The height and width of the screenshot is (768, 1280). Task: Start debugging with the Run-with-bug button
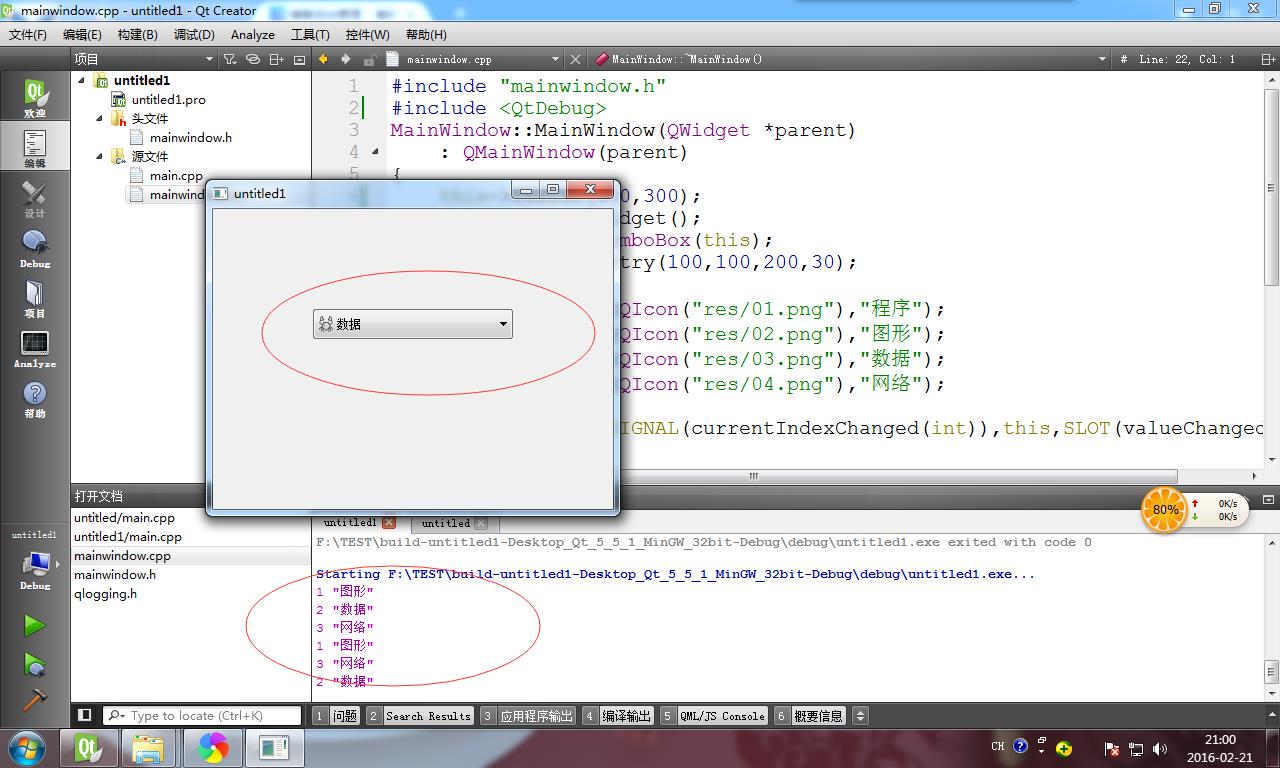coord(35,663)
